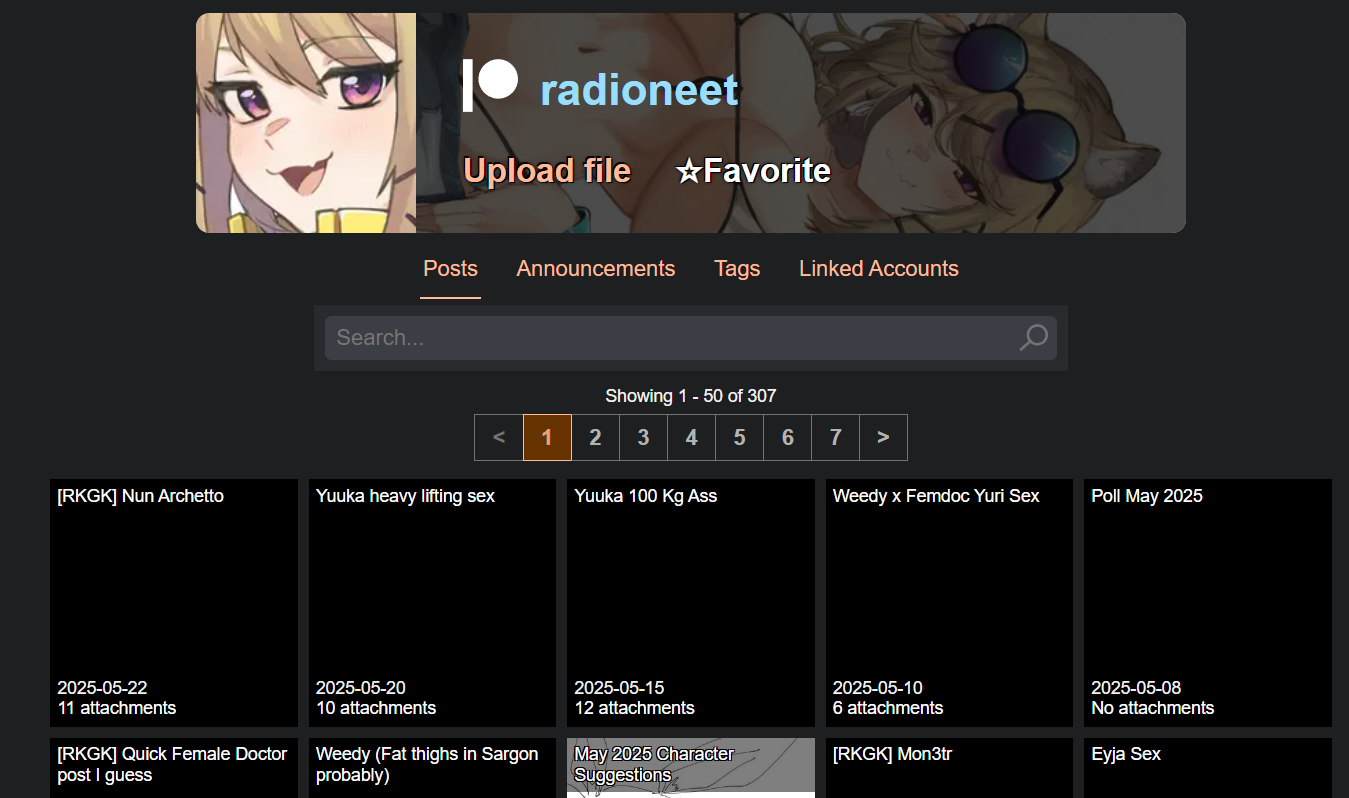Go to last page 7
Image resolution: width=1349 pixels, height=798 pixels.
pos(835,437)
